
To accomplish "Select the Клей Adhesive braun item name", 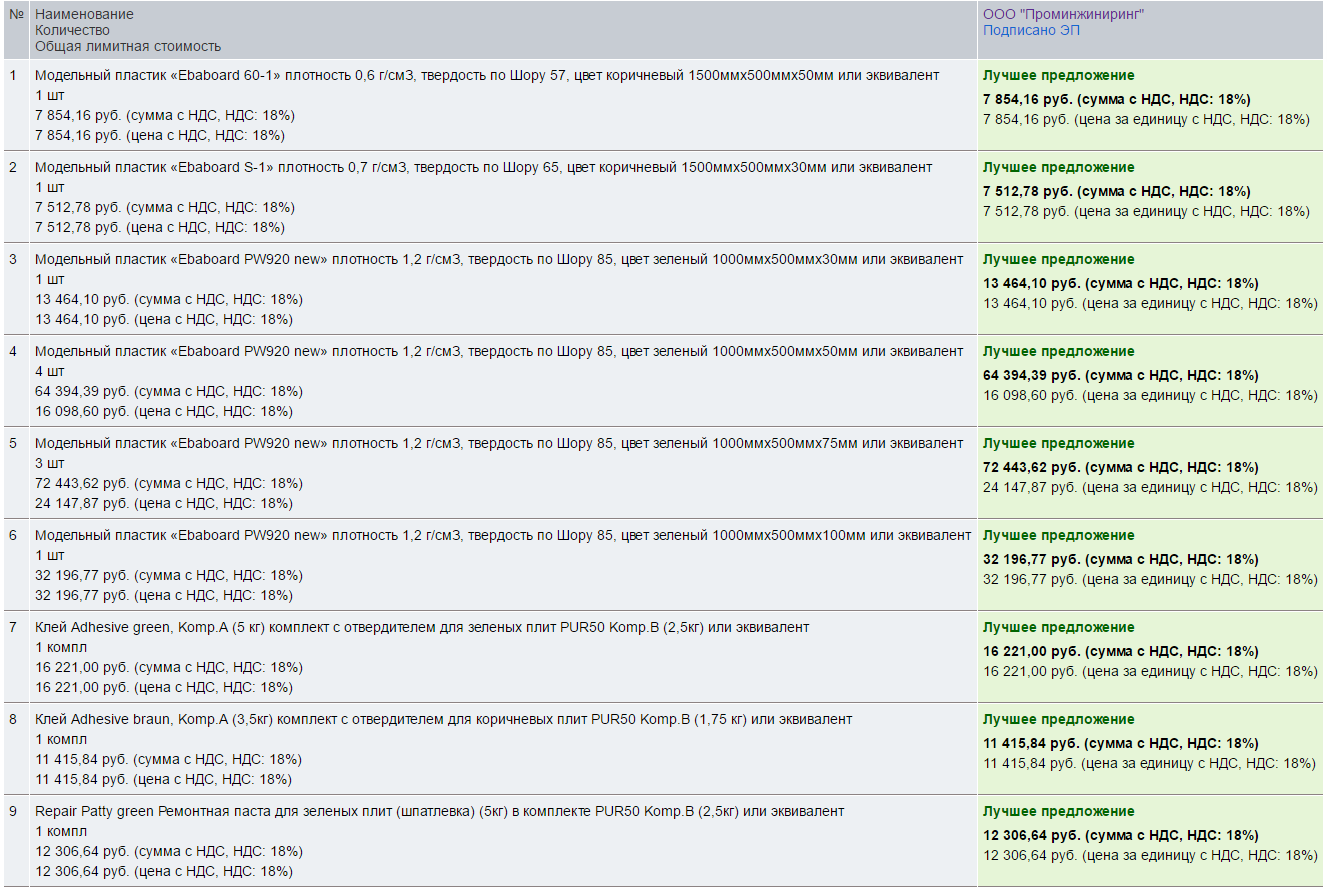I will tap(444, 719).
